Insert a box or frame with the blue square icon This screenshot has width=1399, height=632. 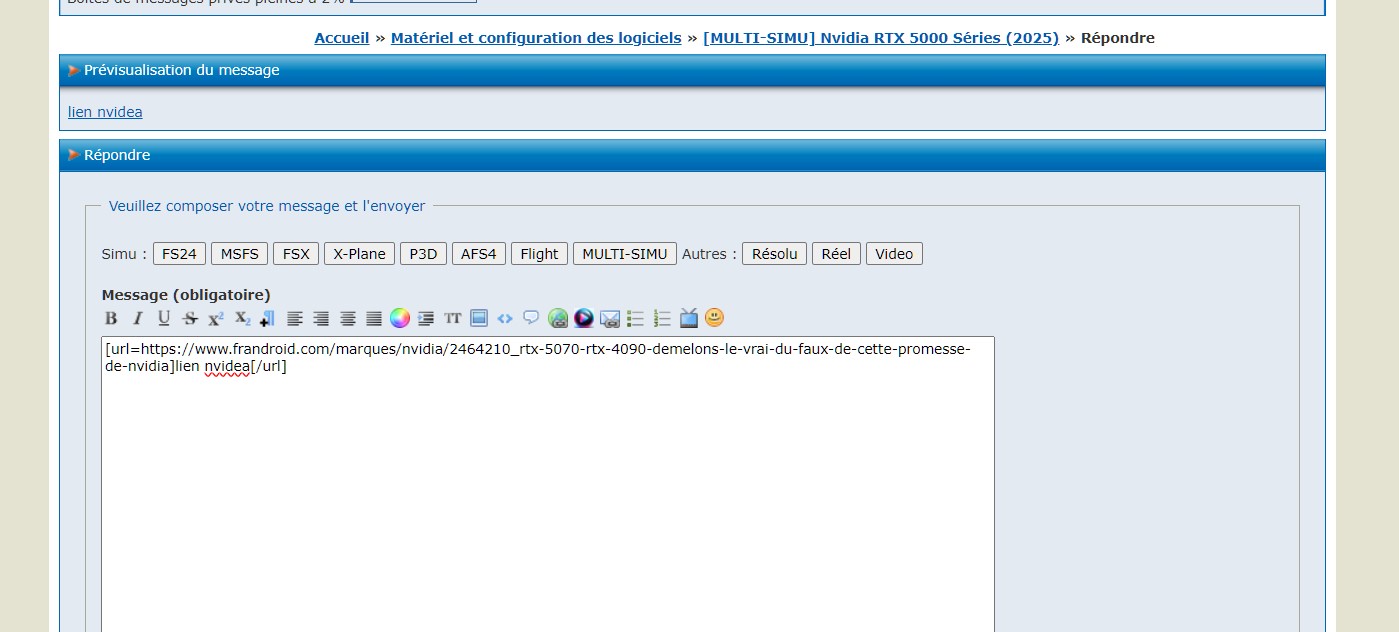[479, 319]
